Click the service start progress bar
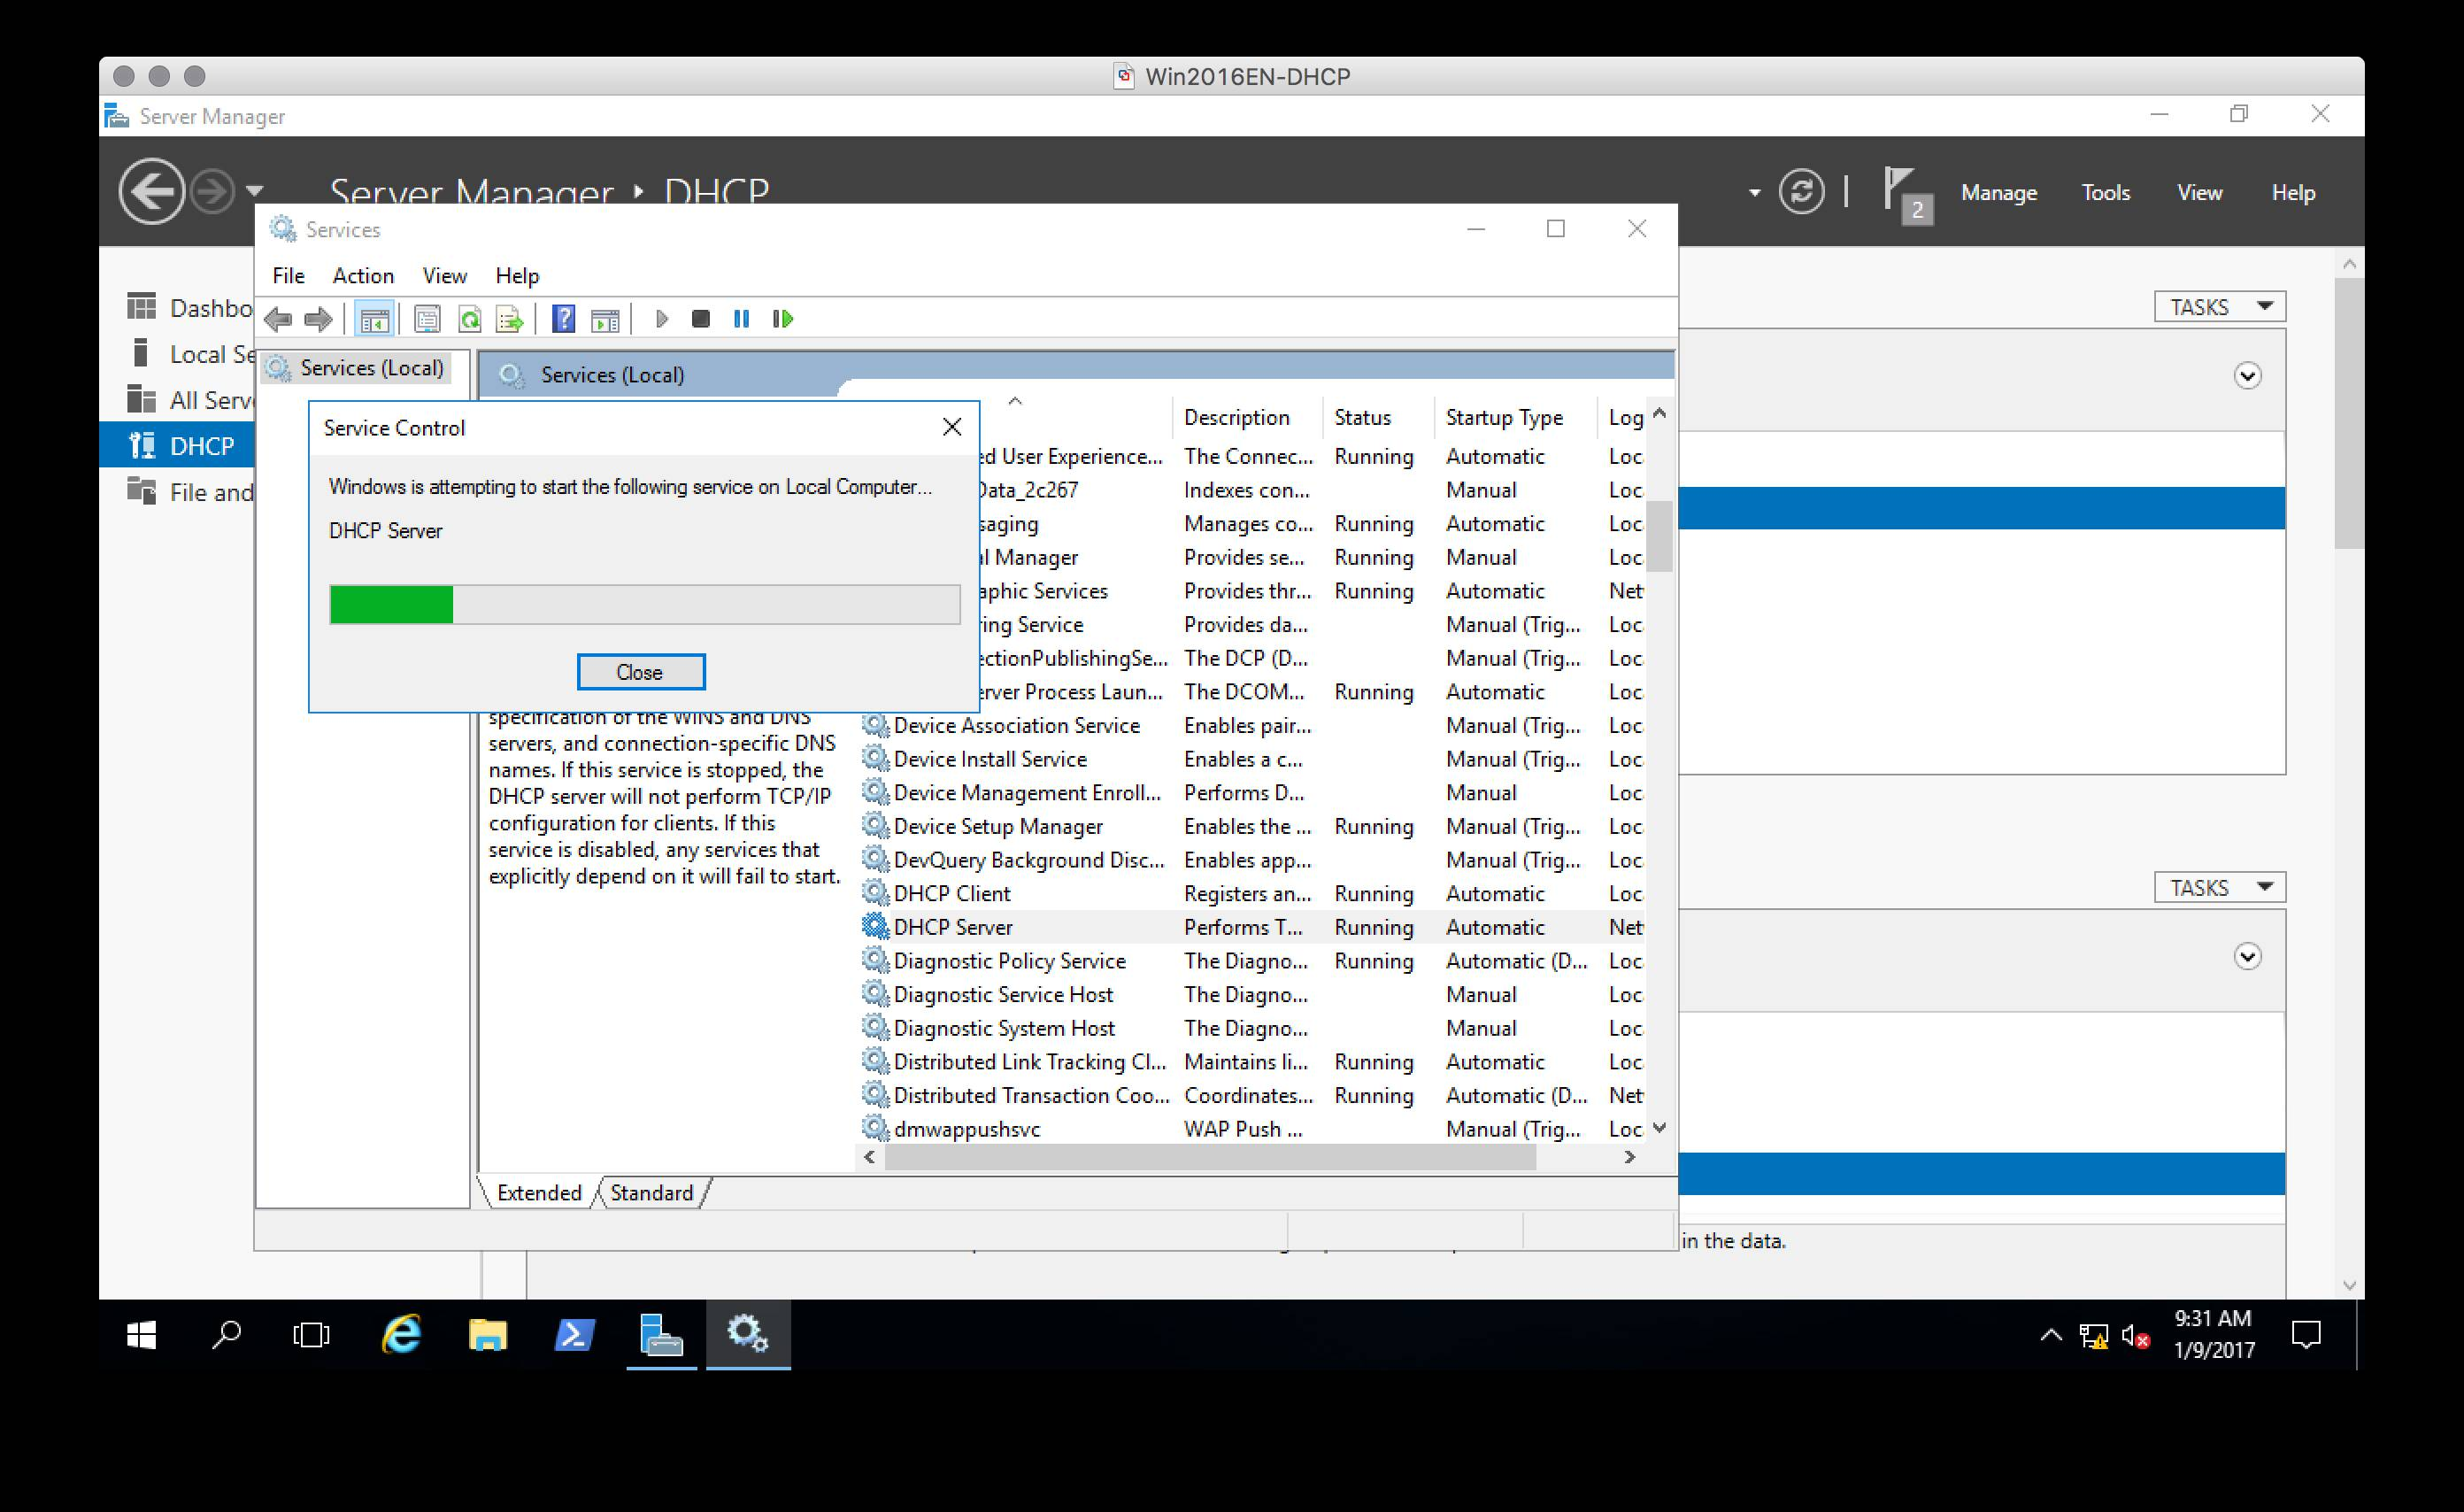The height and width of the screenshot is (1512, 2464). point(644,605)
